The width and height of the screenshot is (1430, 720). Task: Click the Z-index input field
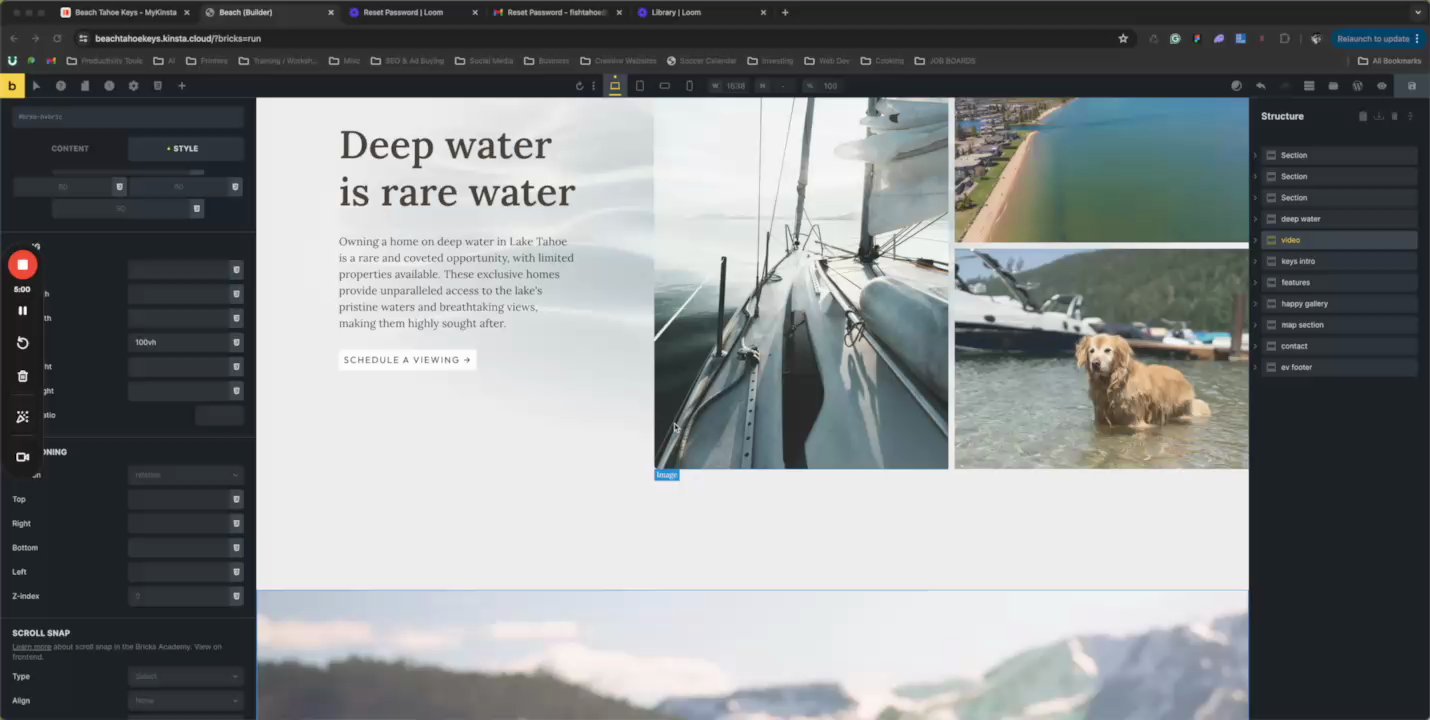coord(178,596)
